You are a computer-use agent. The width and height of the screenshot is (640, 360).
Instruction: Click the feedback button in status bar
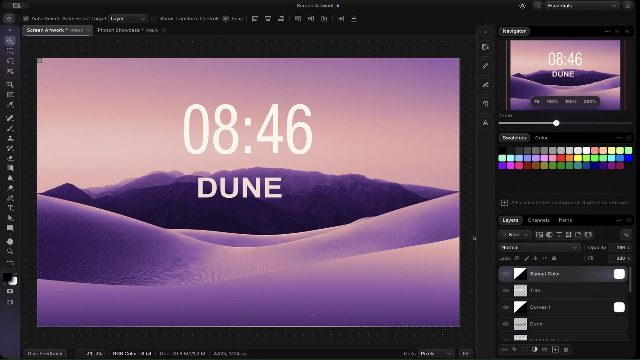click(x=45, y=353)
